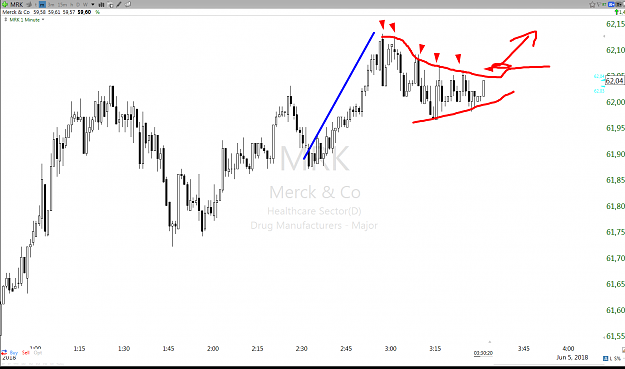
Task: Open the bar chart style icon
Action: click(101, 4)
